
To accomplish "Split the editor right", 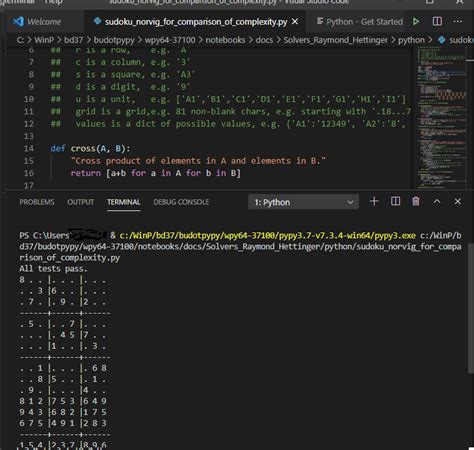I will (x=437, y=22).
